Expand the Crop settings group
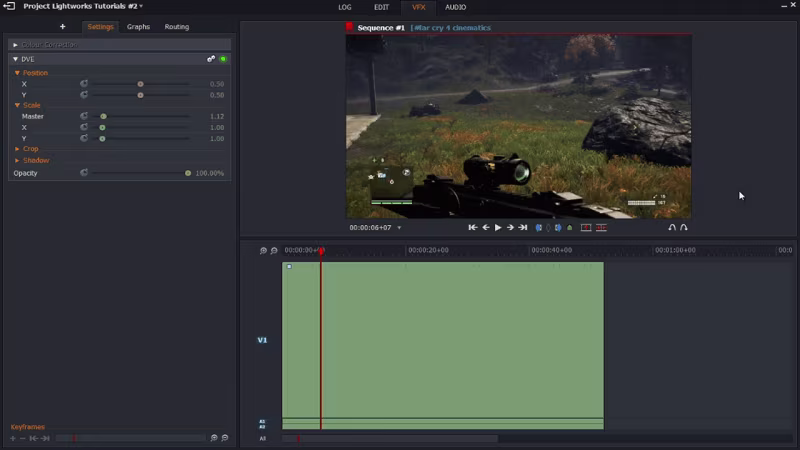Viewport: 800px width, 450px height. 17,149
